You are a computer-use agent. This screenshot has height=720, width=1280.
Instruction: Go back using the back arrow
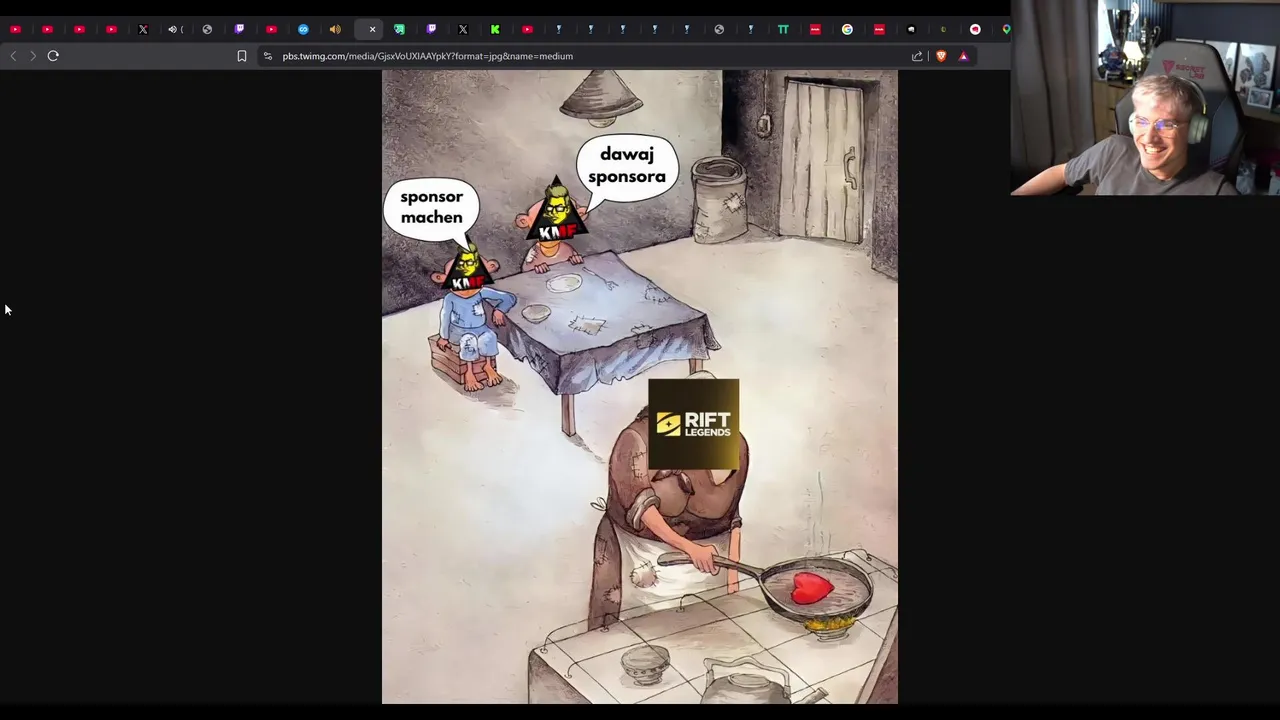point(13,56)
